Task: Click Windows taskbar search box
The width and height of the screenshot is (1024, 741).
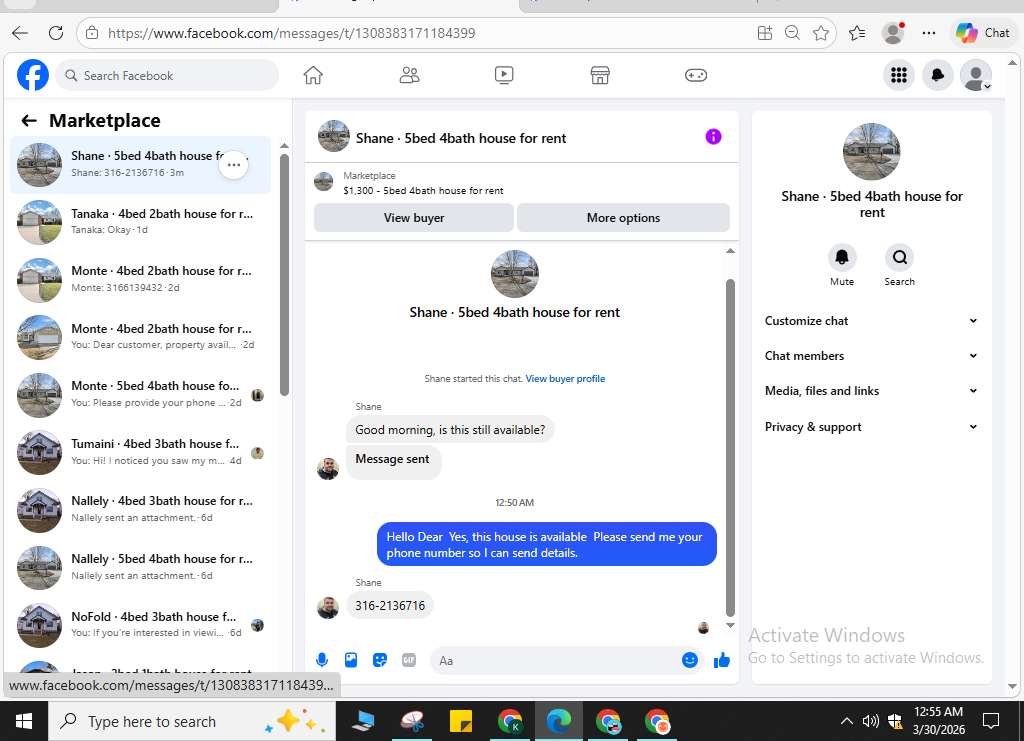Action: click(192, 721)
